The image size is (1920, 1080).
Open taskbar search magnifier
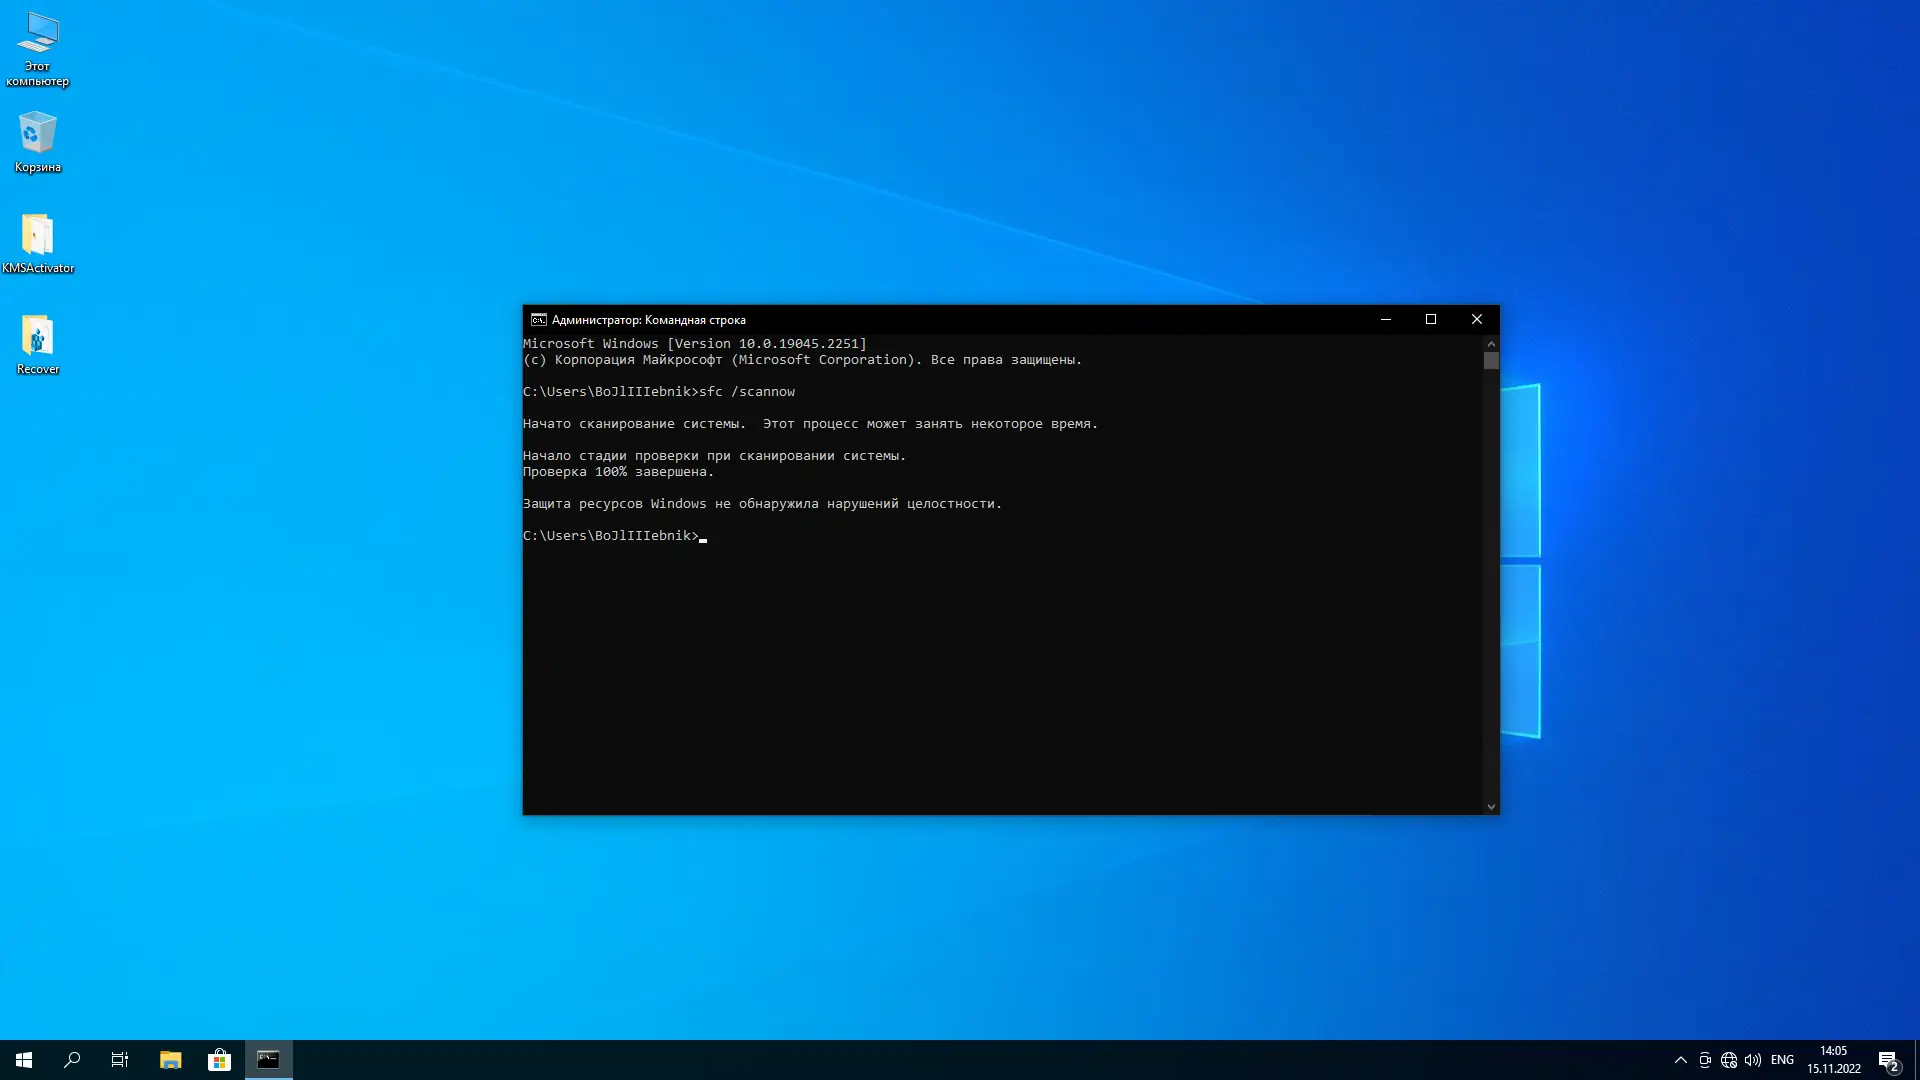pyautogui.click(x=72, y=1060)
